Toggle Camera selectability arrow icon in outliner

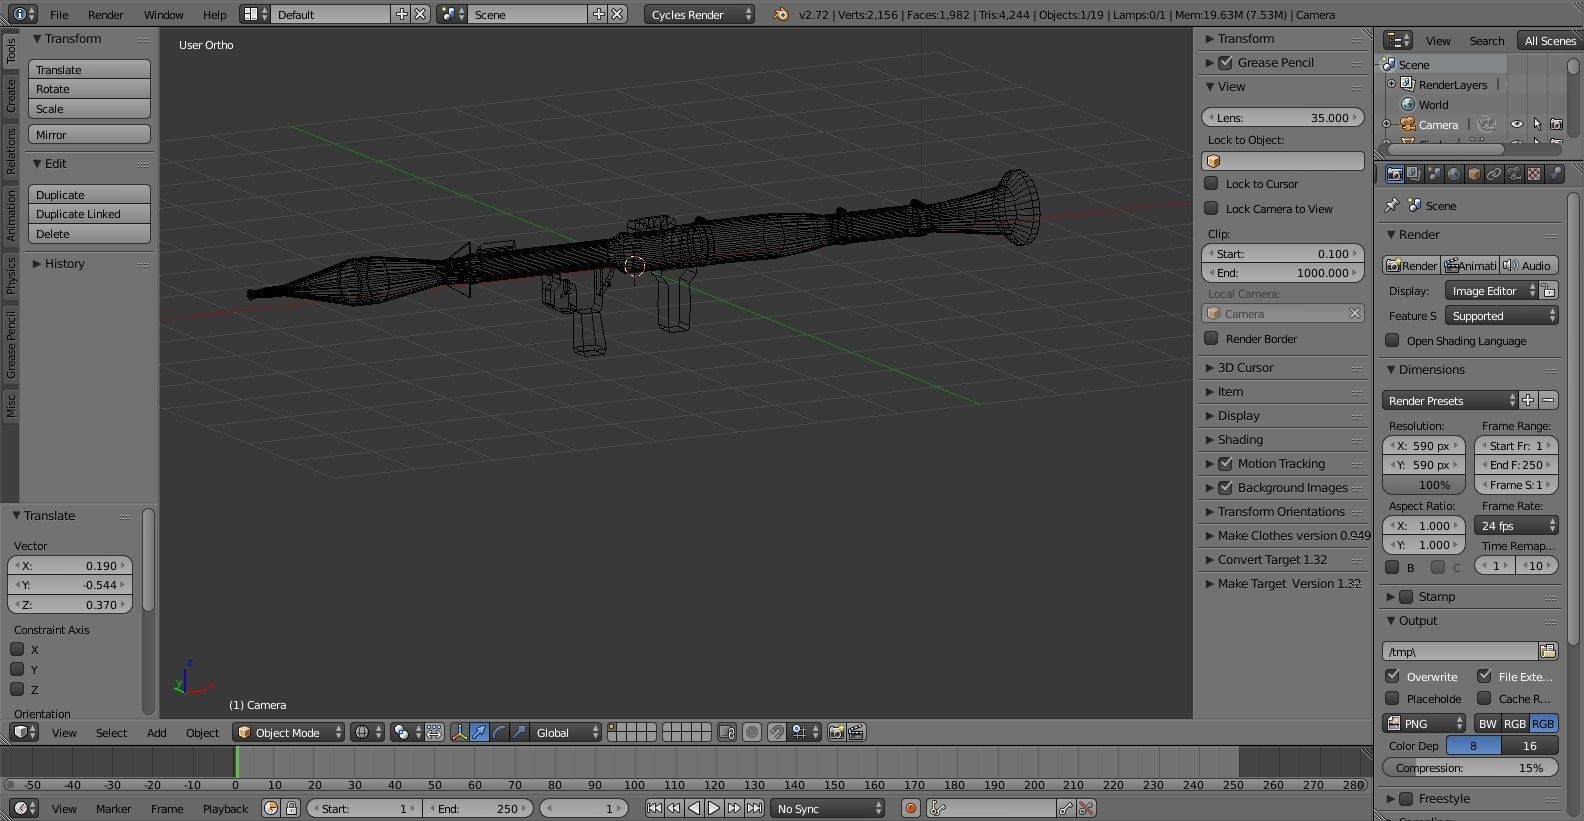pyautogui.click(x=1537, y=125)
